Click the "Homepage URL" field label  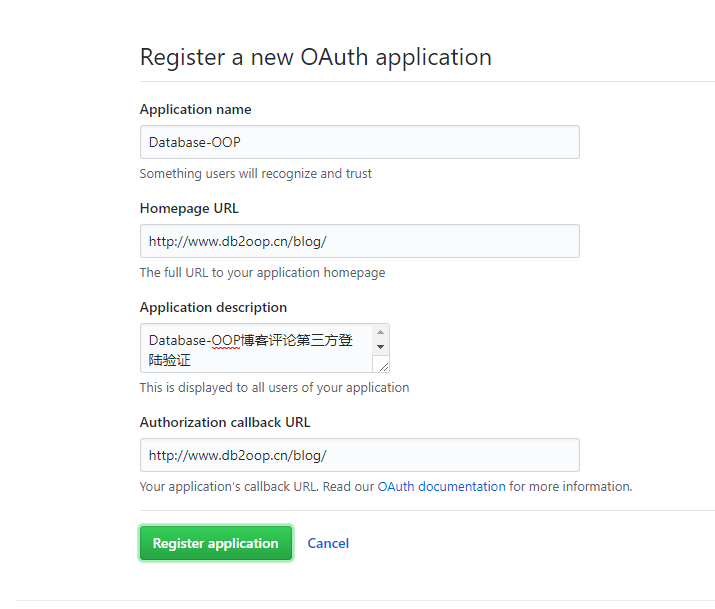(x=189, y=209)
